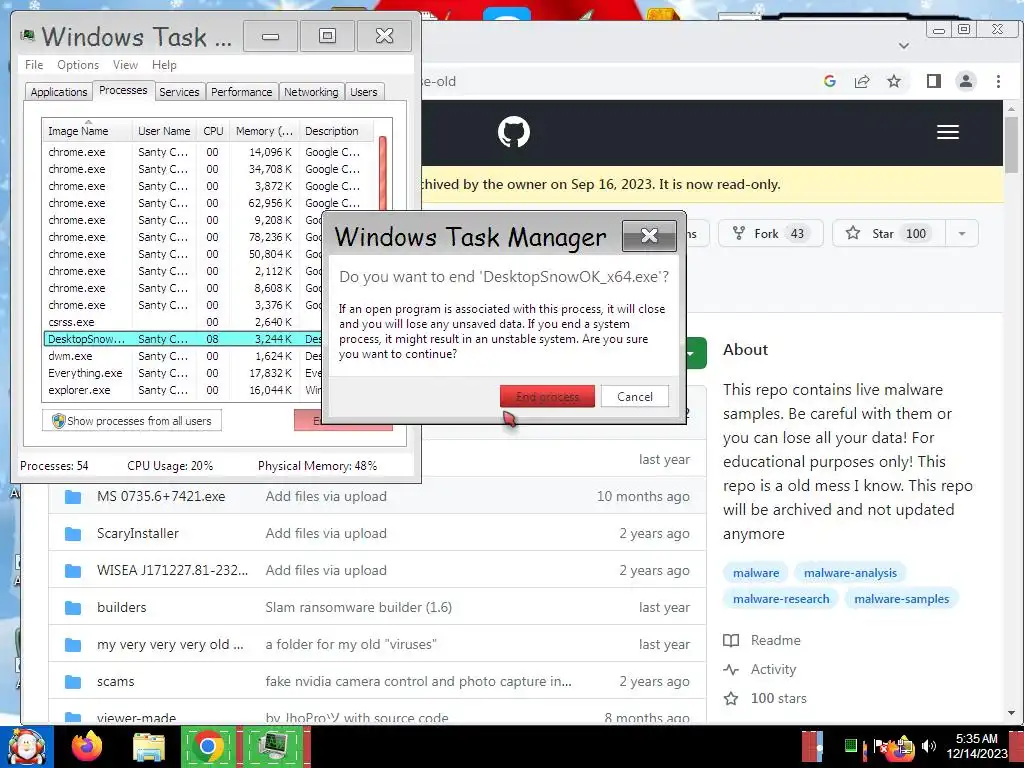
Task: Open the Readme link in About
Action: click(x=775, y=640)
